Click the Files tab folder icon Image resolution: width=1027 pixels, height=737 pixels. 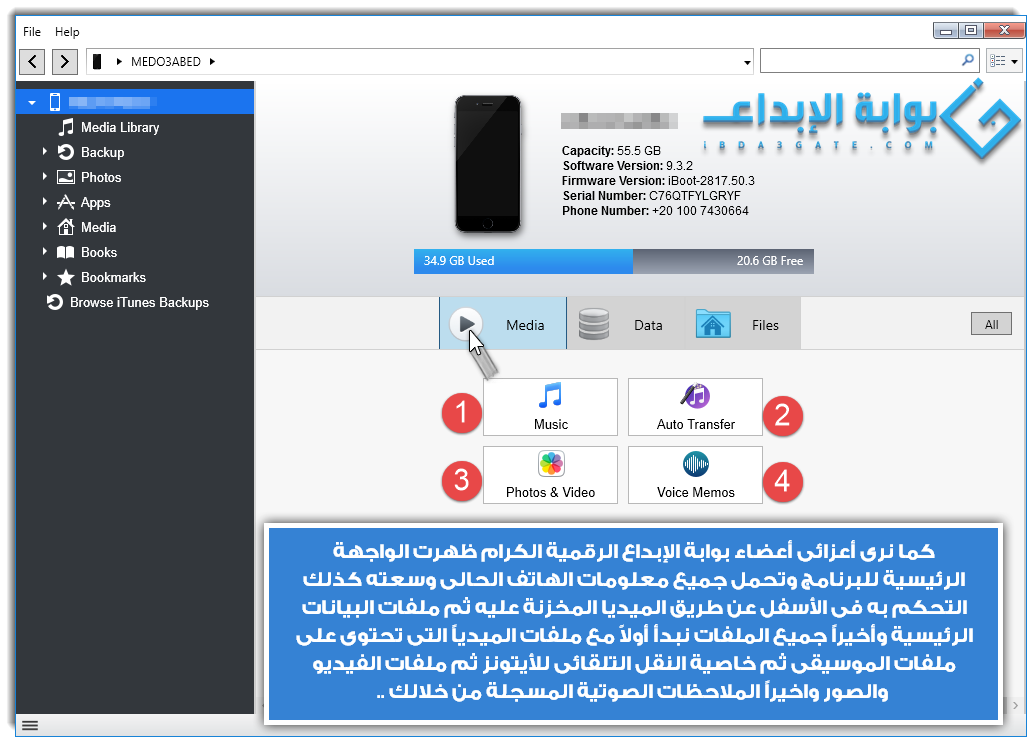713,324
